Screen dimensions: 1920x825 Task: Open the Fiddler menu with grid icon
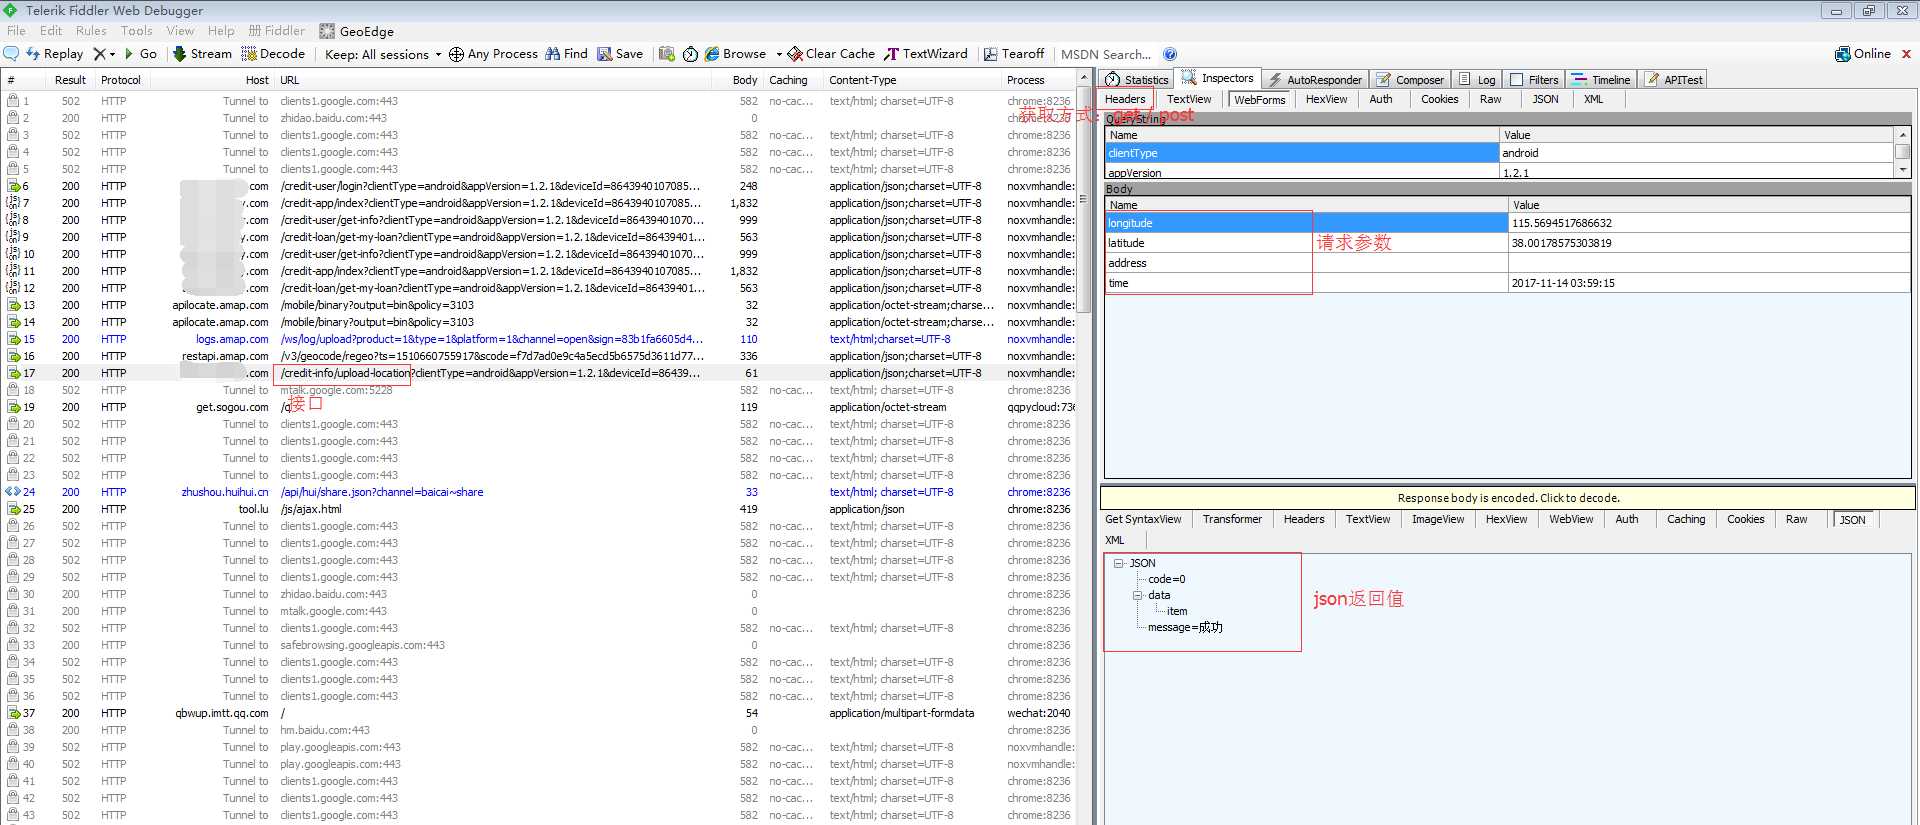click(x=277, y=31)
